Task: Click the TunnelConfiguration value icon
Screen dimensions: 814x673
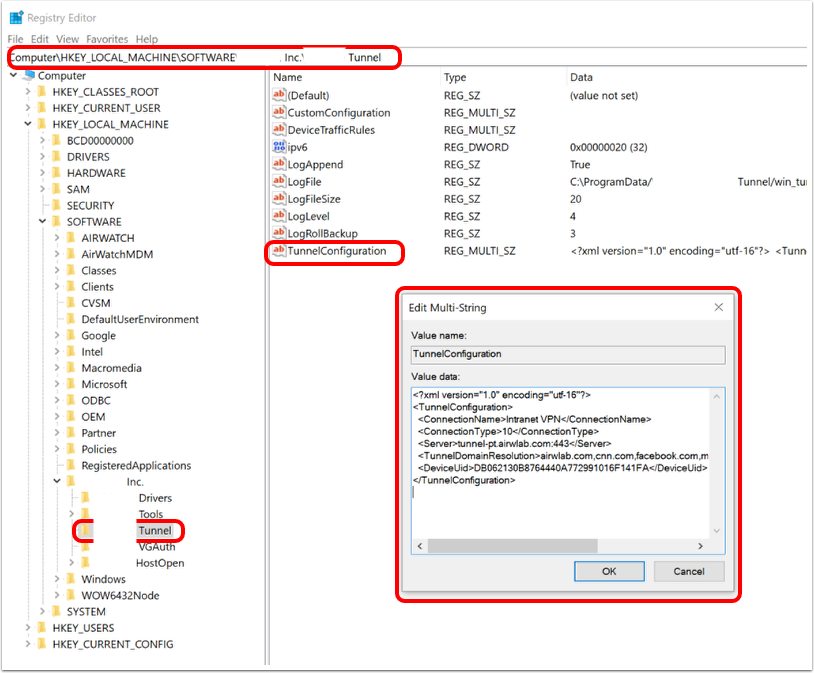Action: coord(279,251)
